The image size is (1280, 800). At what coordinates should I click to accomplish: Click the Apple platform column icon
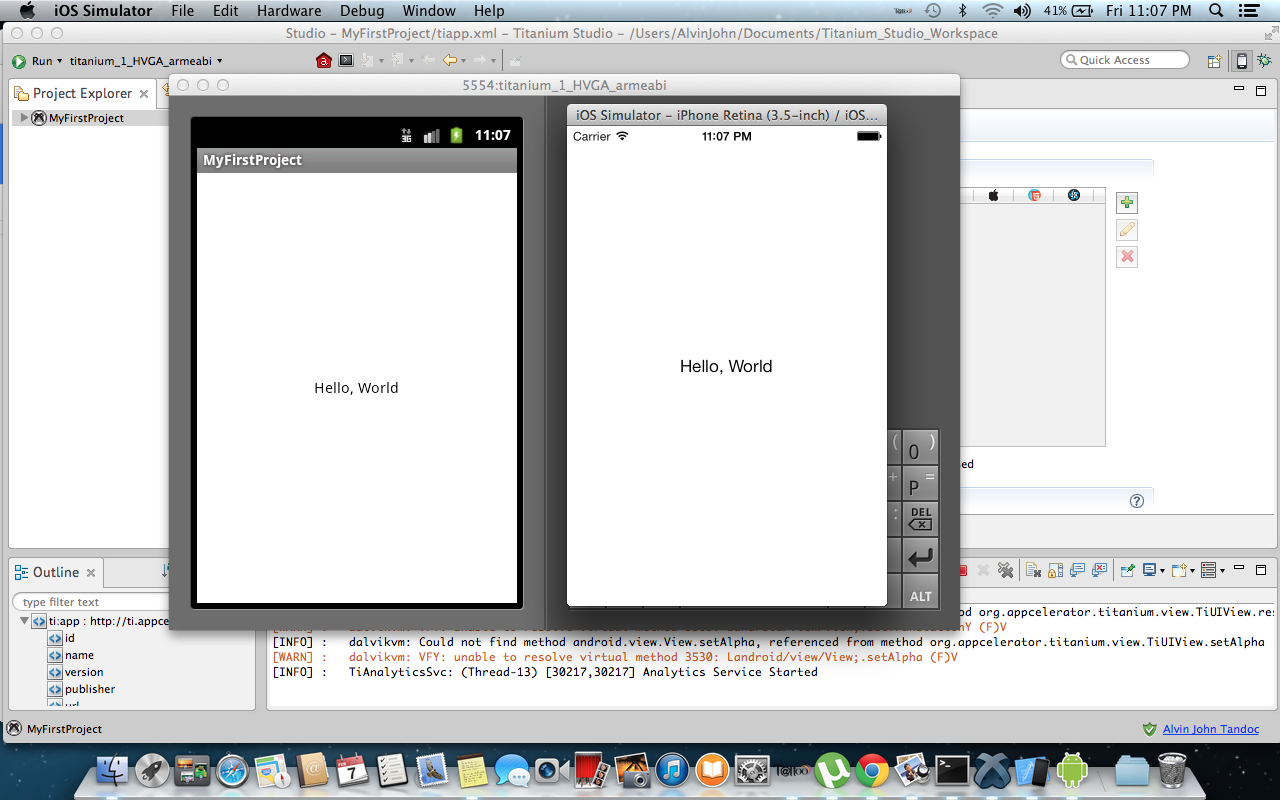(994, 196)
